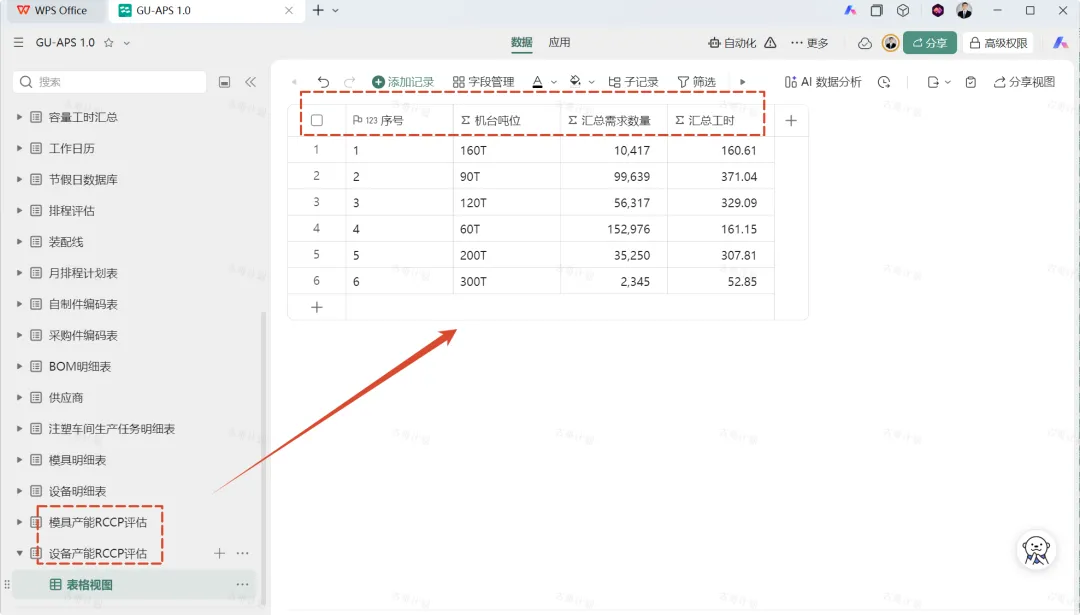Open the assistant mascot chat icon
This screenshot has height=615, width=1080.
1037,550
